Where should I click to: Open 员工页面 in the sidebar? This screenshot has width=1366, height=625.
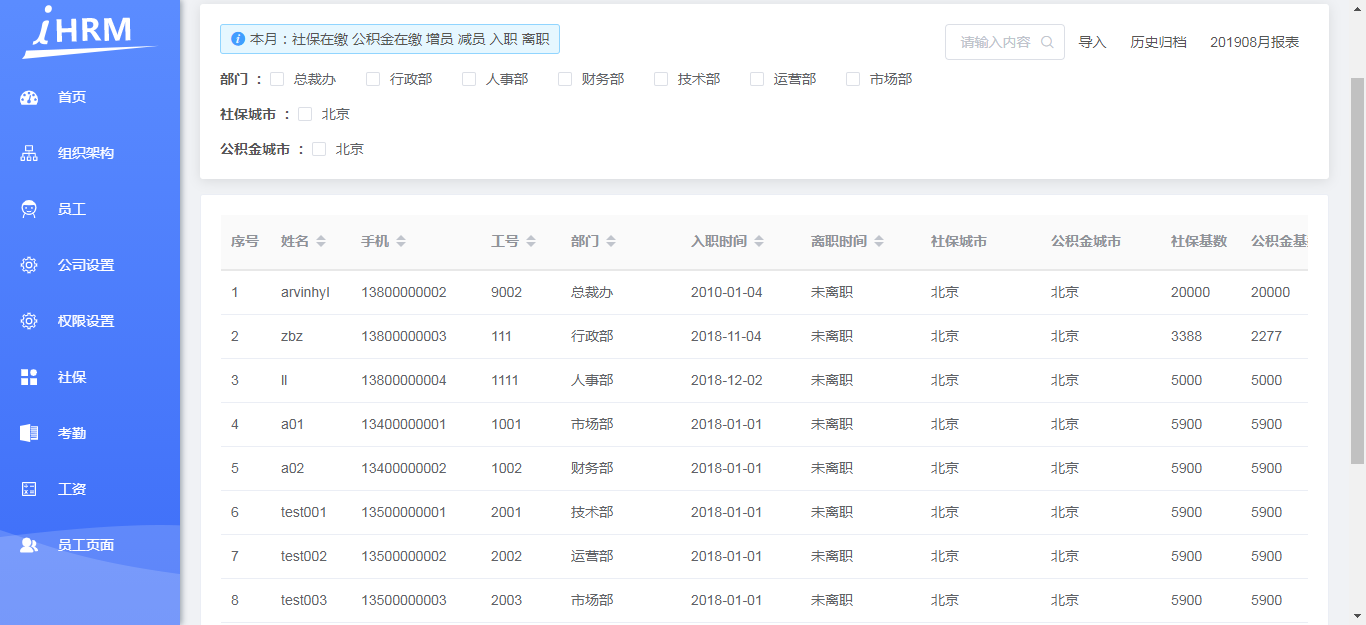click(x=90, y=546)
